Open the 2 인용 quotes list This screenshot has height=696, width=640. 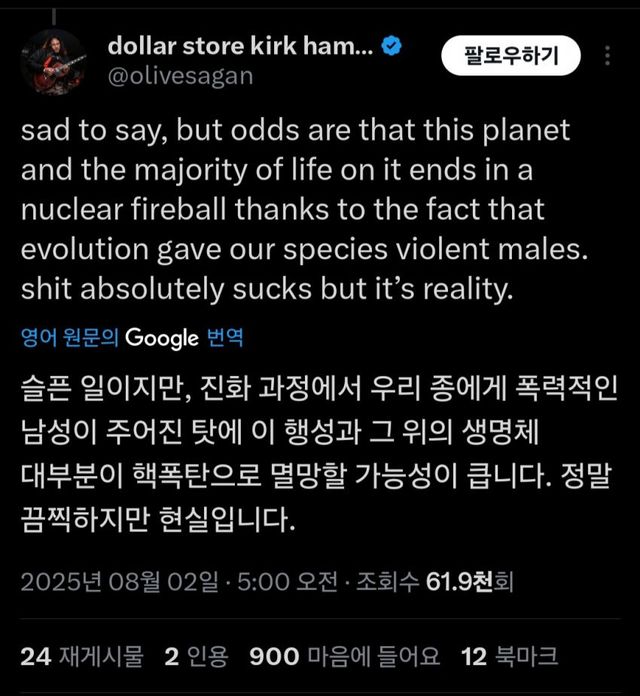(x=196, y=657)
